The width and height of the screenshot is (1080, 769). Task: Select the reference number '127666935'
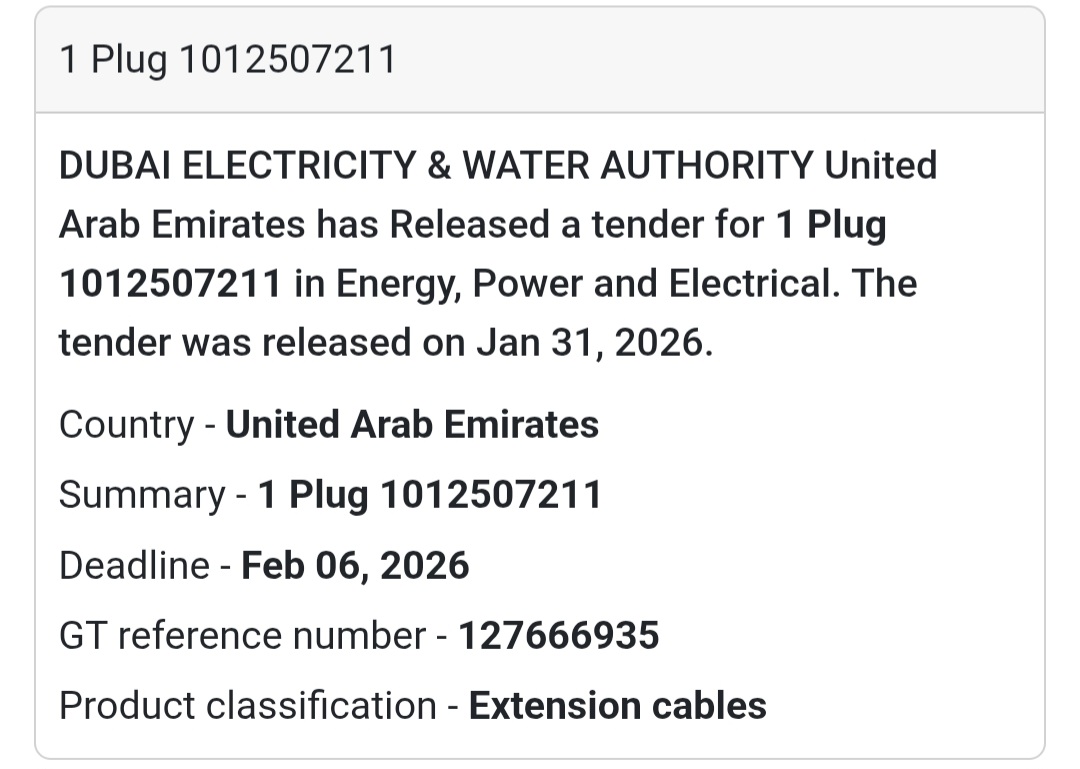pos(559,636)
